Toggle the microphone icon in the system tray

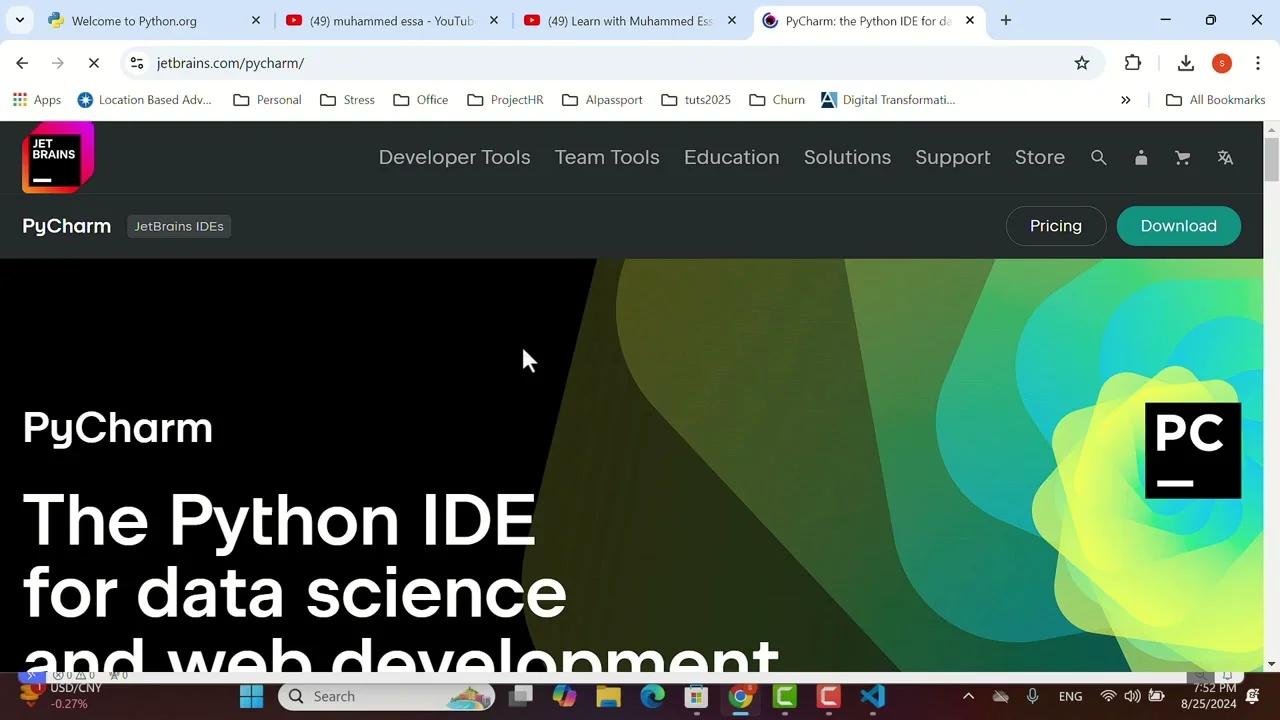click(1032, 696)
